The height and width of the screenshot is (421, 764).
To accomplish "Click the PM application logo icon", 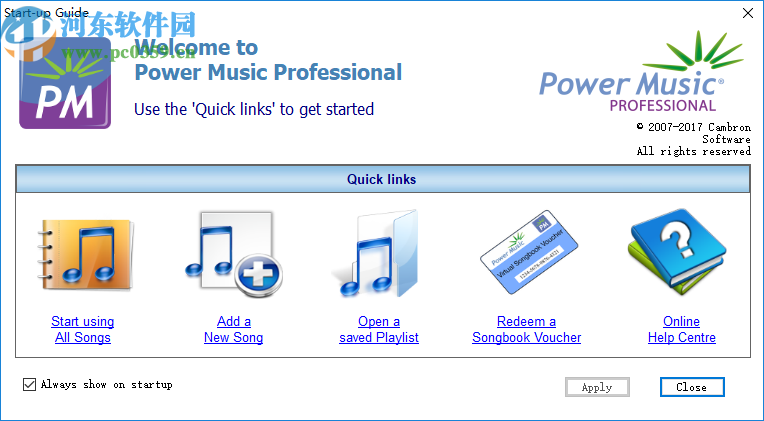I will pyautogui.click(x=65, y=83).
